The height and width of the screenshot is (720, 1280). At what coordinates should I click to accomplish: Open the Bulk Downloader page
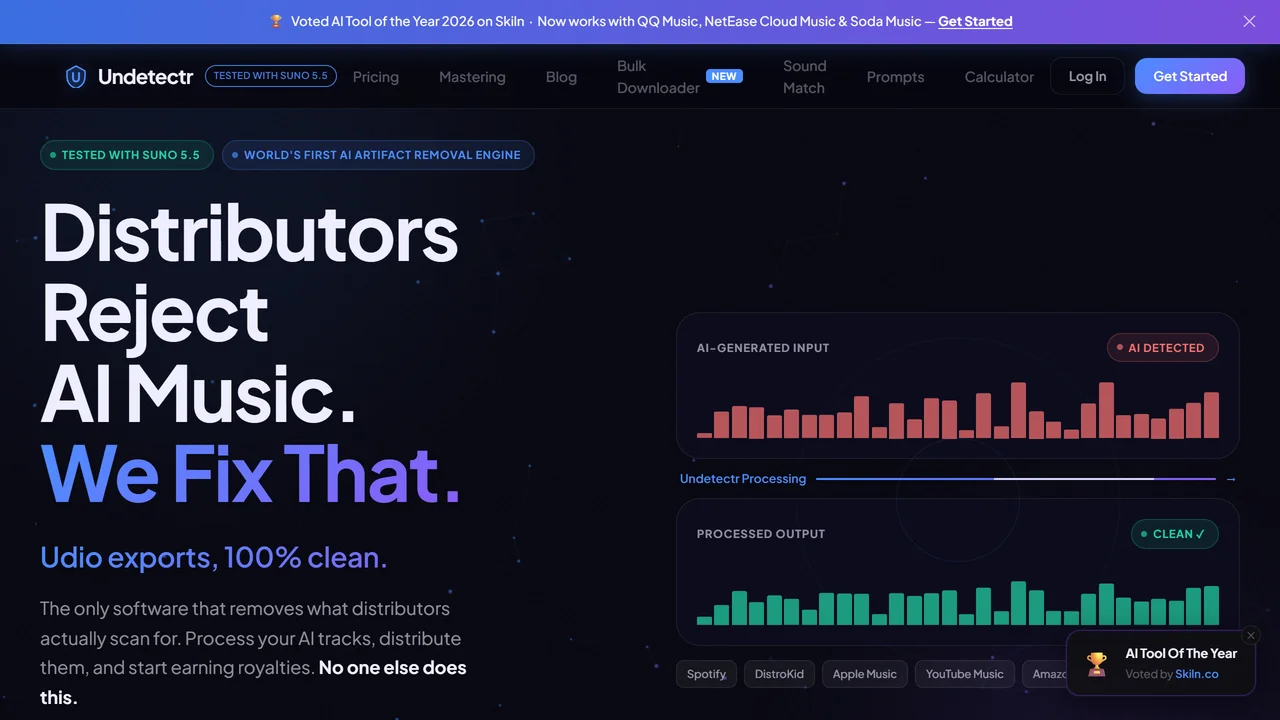(658, 77)
